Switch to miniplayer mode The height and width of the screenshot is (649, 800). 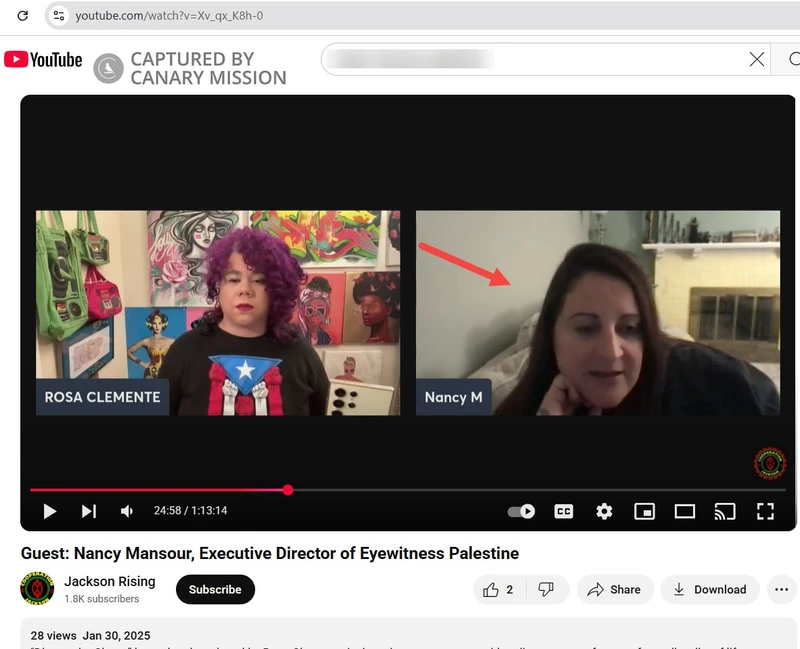pyautogui.click(x=644, y=511)
